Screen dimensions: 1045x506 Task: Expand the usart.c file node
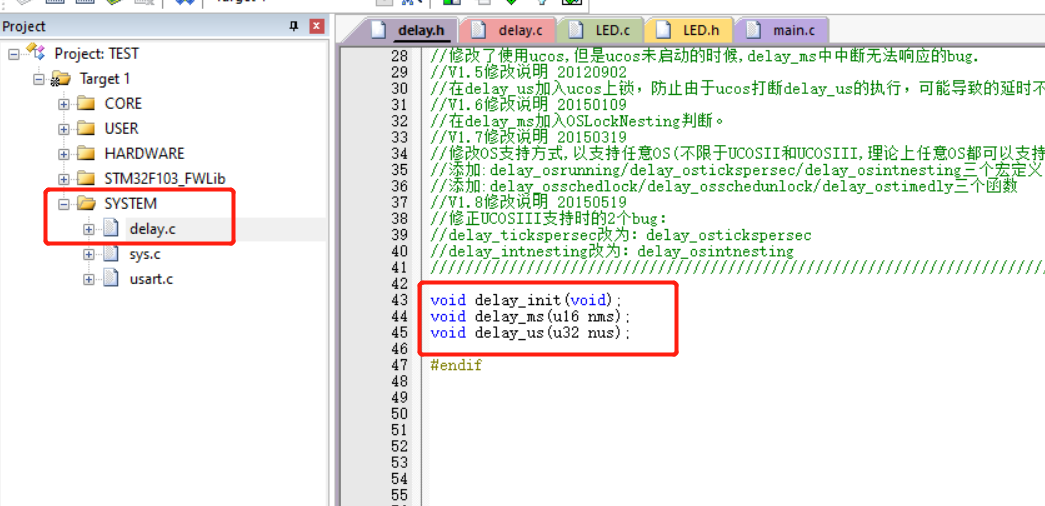(89, 279)
